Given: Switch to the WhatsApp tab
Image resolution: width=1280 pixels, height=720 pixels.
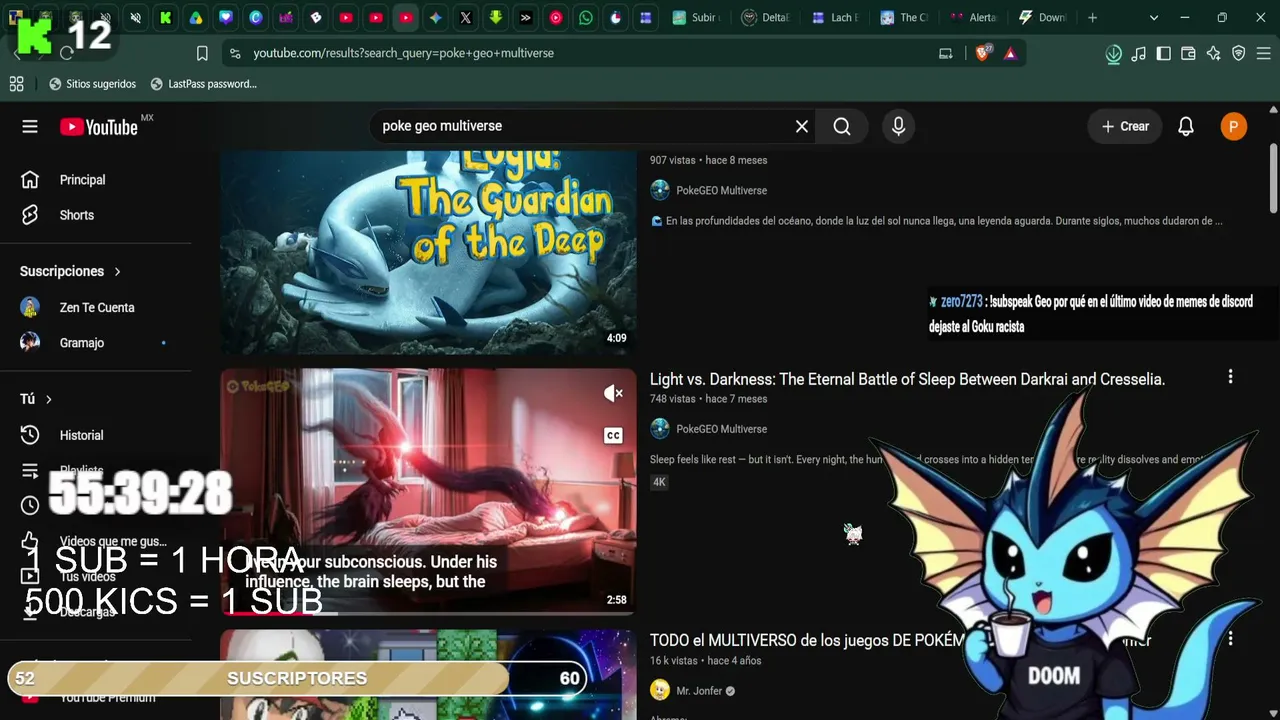Looking at the screenshot, I should [586, 17].
